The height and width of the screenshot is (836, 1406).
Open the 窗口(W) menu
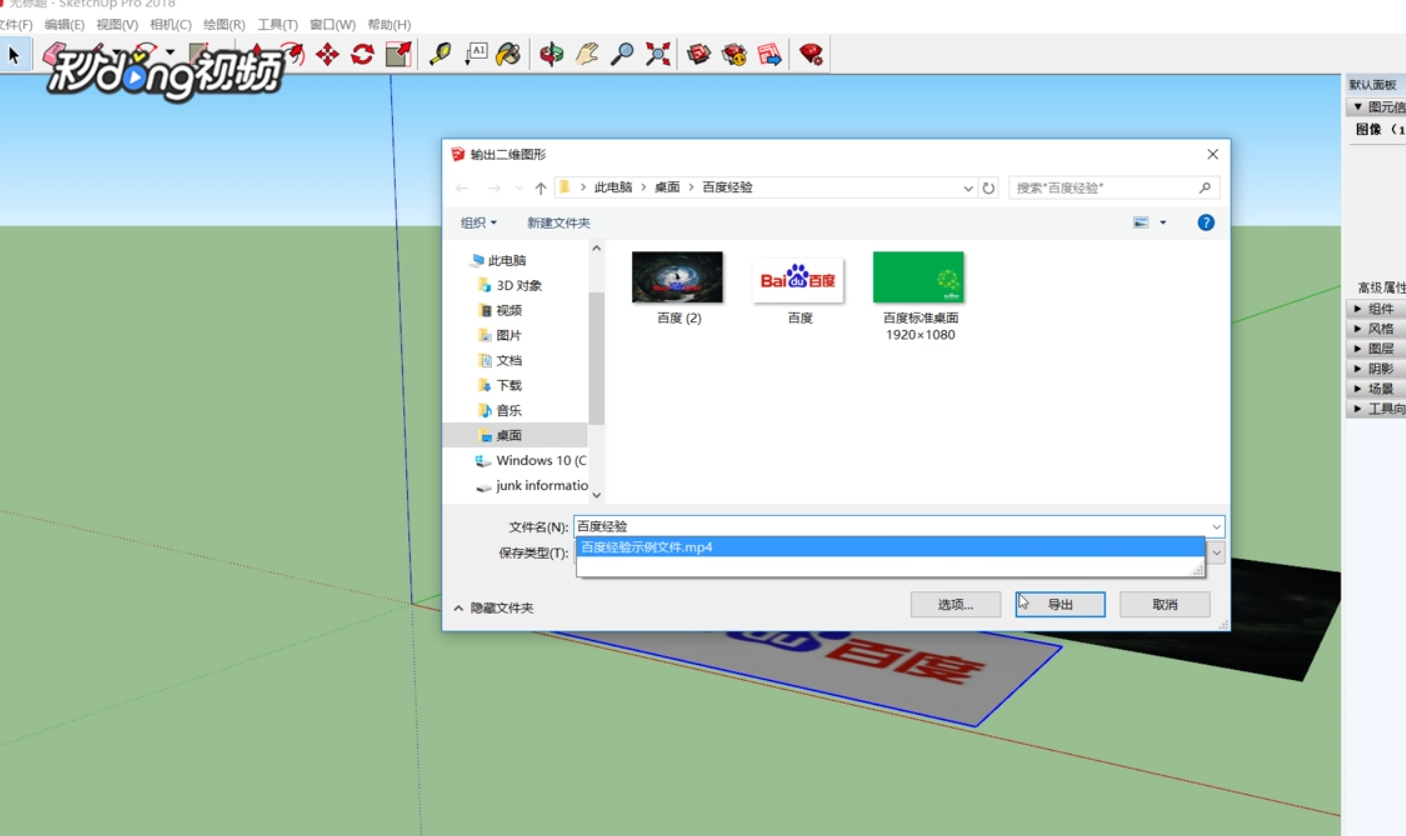click(332, 24)
